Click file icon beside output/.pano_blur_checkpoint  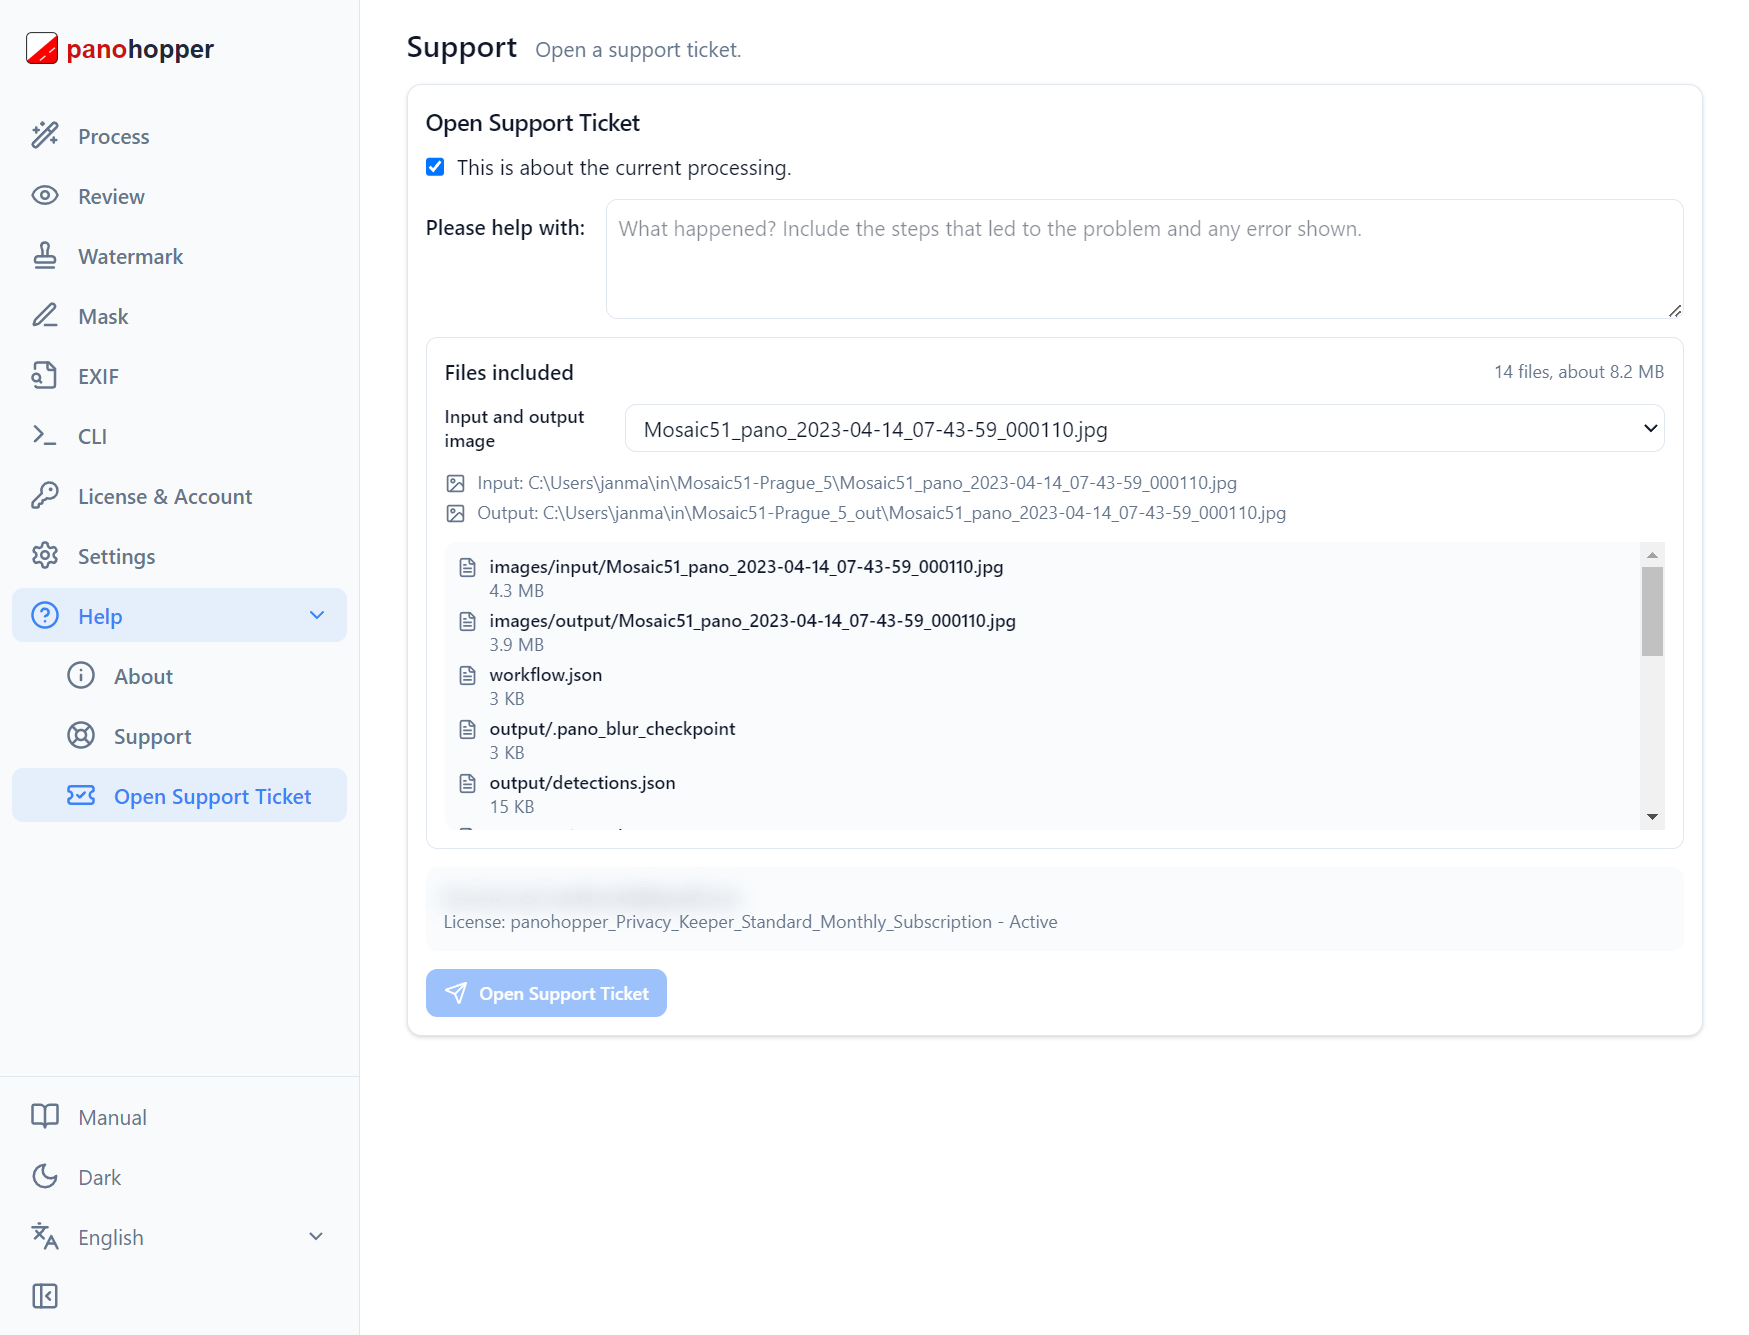(x=467, y=730)
